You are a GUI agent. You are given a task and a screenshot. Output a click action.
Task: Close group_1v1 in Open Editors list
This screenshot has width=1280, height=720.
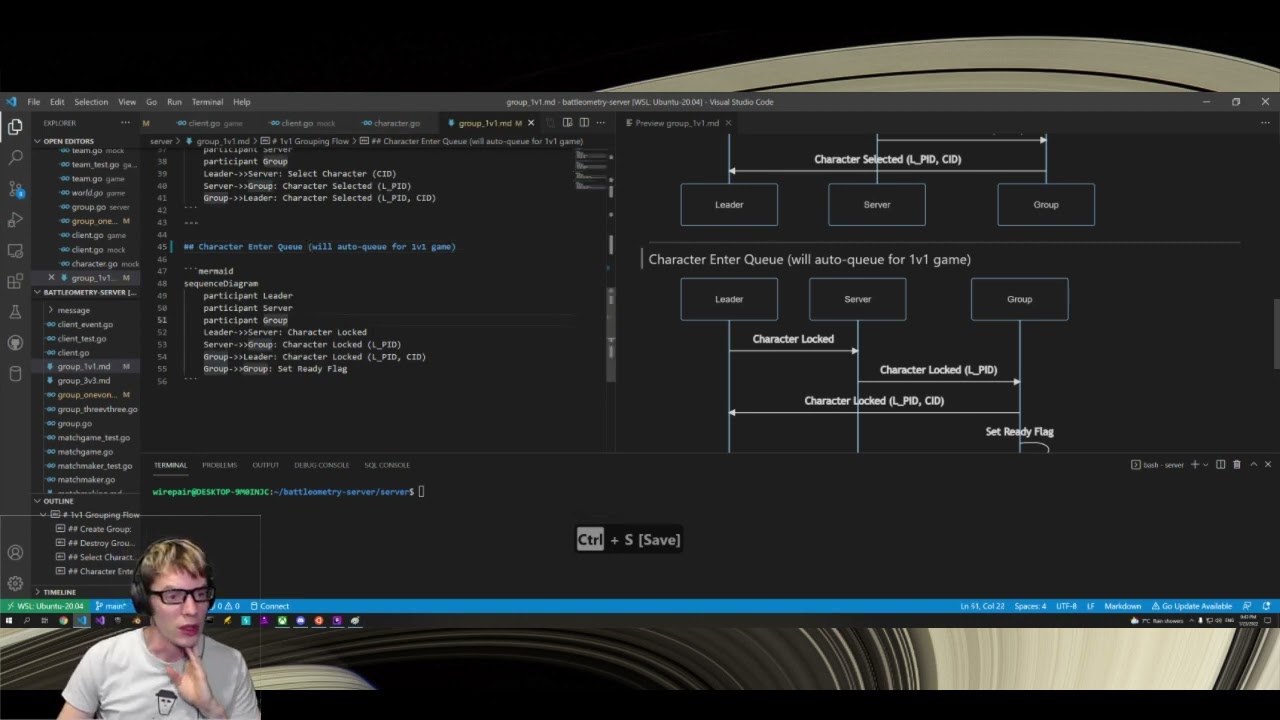pyautogui.click(x=52, y=278)
